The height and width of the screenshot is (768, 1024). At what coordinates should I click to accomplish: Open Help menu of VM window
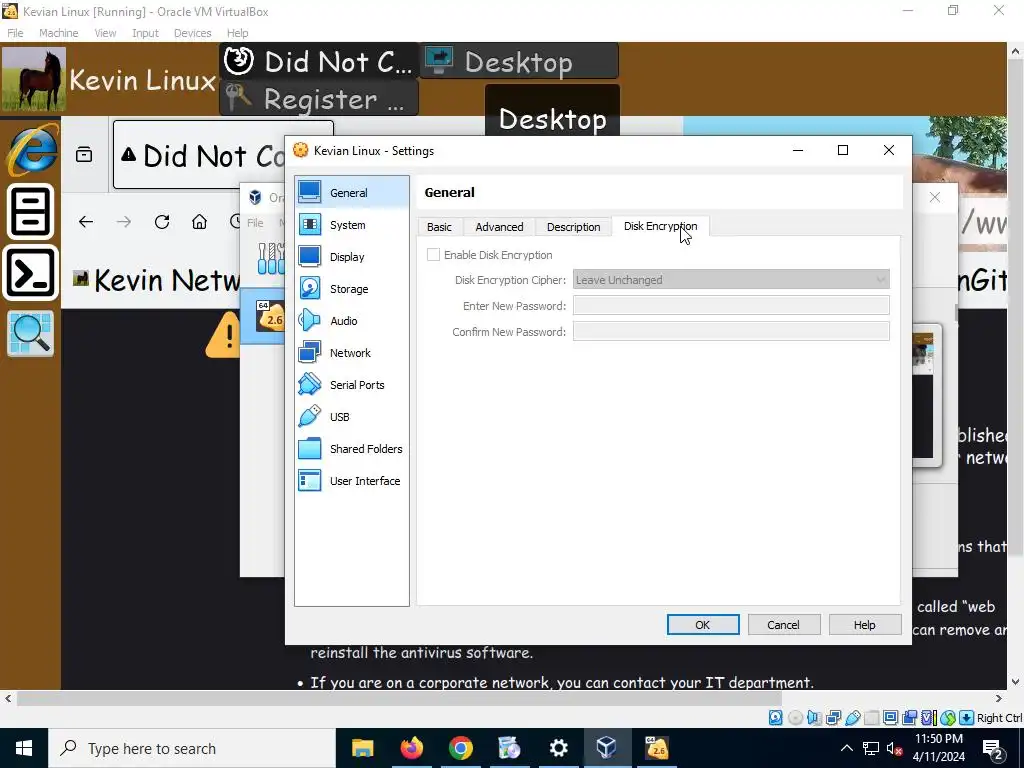click(237, 33)
